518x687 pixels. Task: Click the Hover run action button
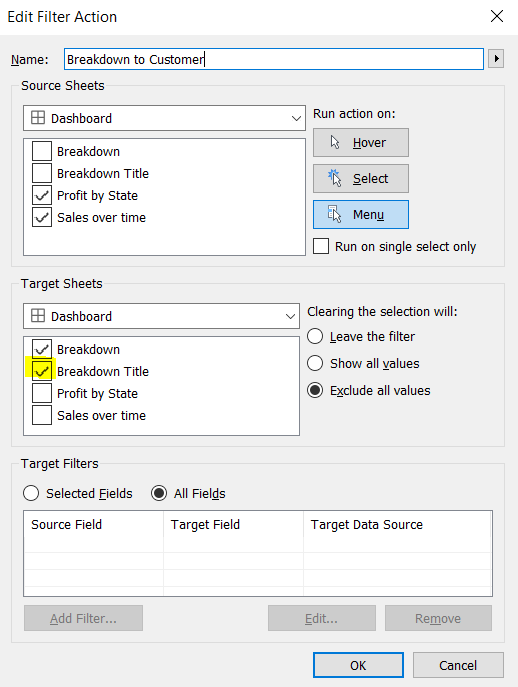[361, 142]
